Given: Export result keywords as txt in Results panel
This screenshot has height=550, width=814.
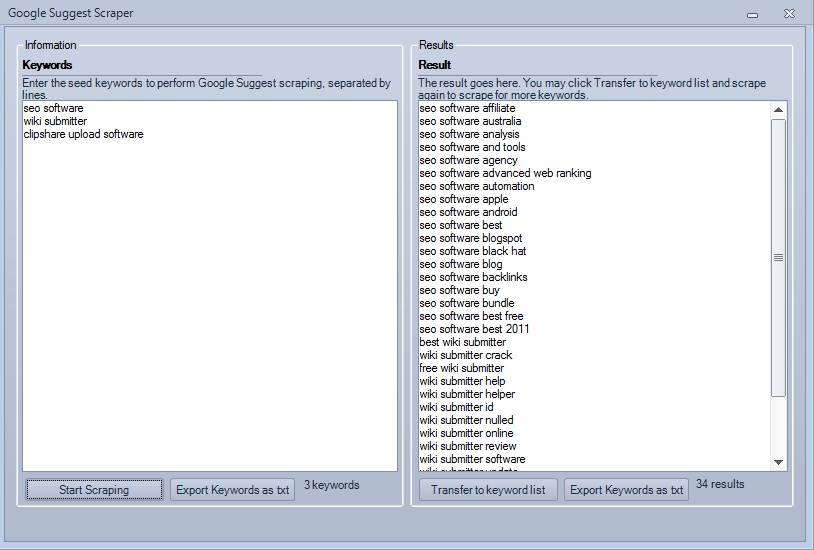Looking at the screenshot, I should pos(627,490).
